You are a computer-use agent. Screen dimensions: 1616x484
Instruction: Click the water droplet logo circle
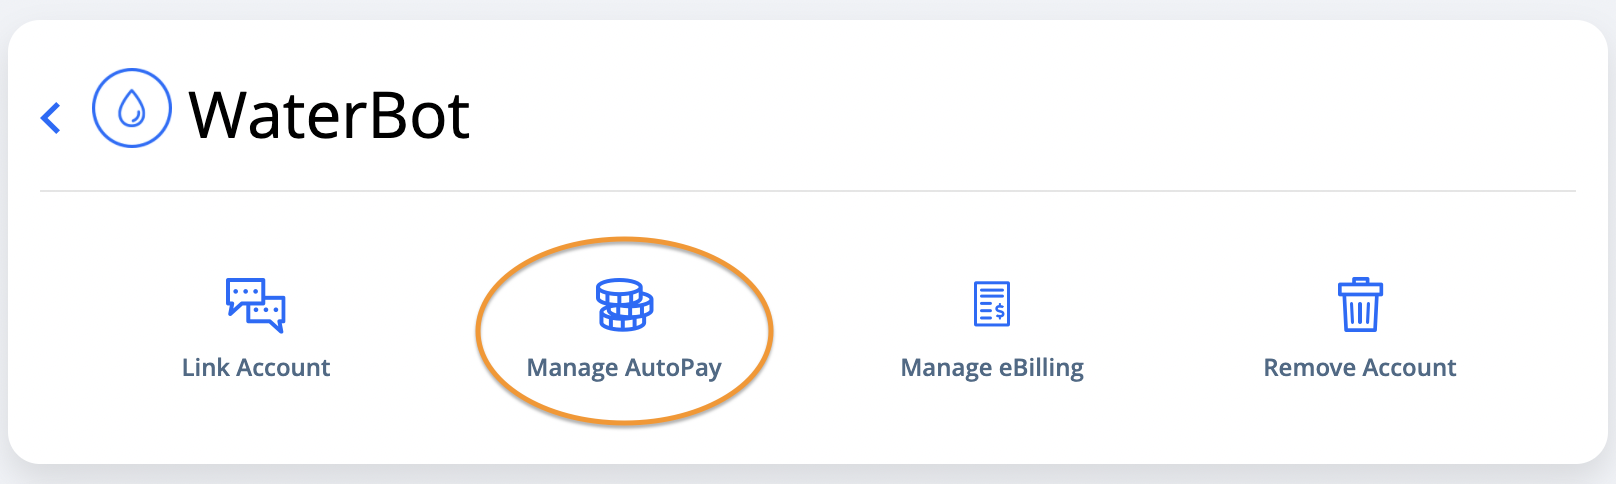132,108
